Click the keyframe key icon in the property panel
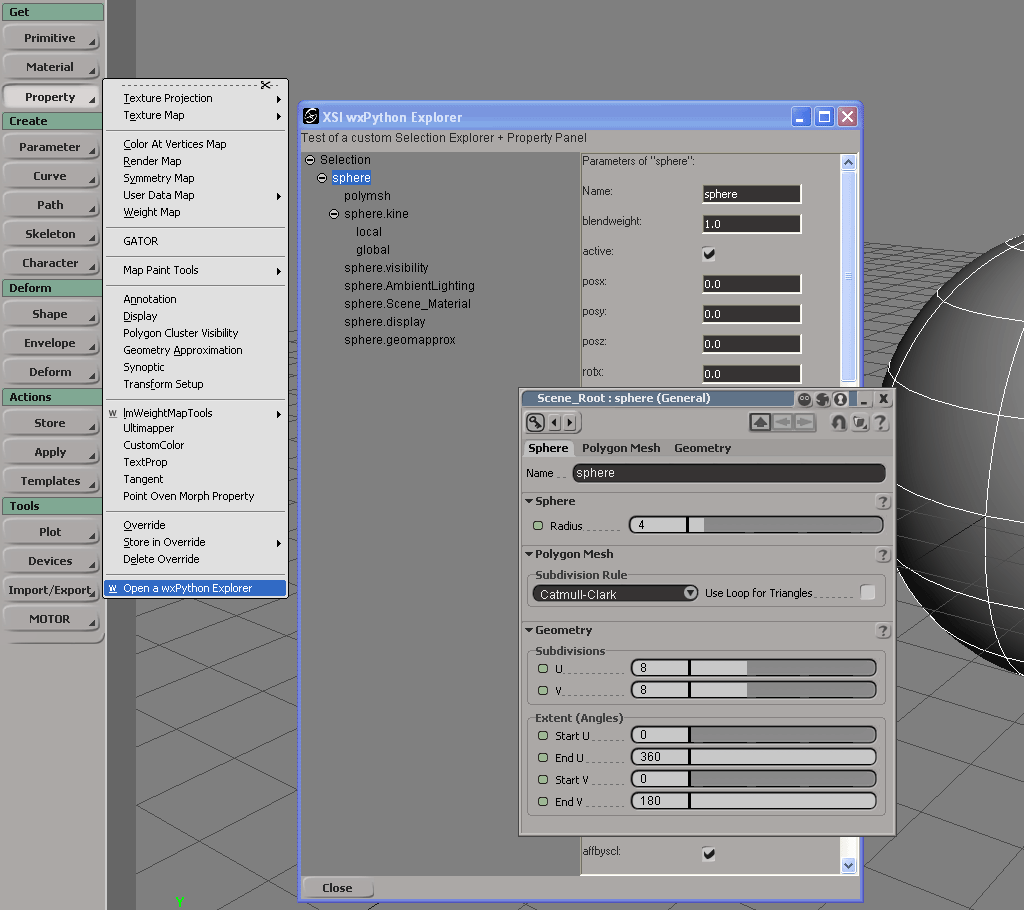Image resolution: width=1024 pixels, height=910 pixels. coord(536,423)
